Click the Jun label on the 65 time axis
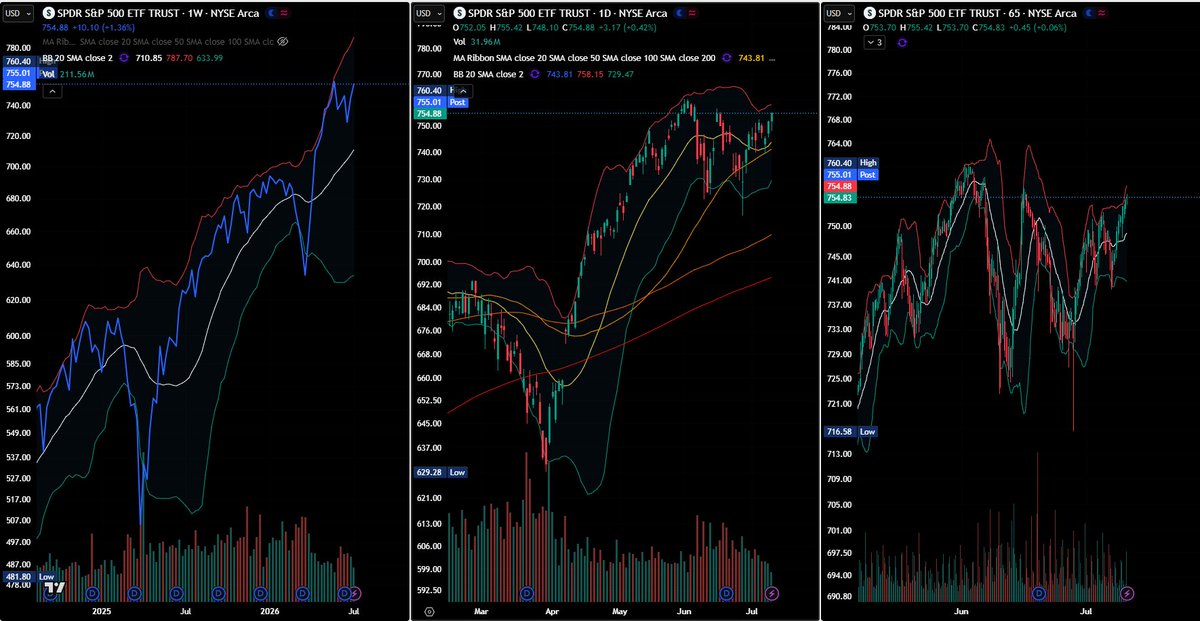 tap(961, 612)
